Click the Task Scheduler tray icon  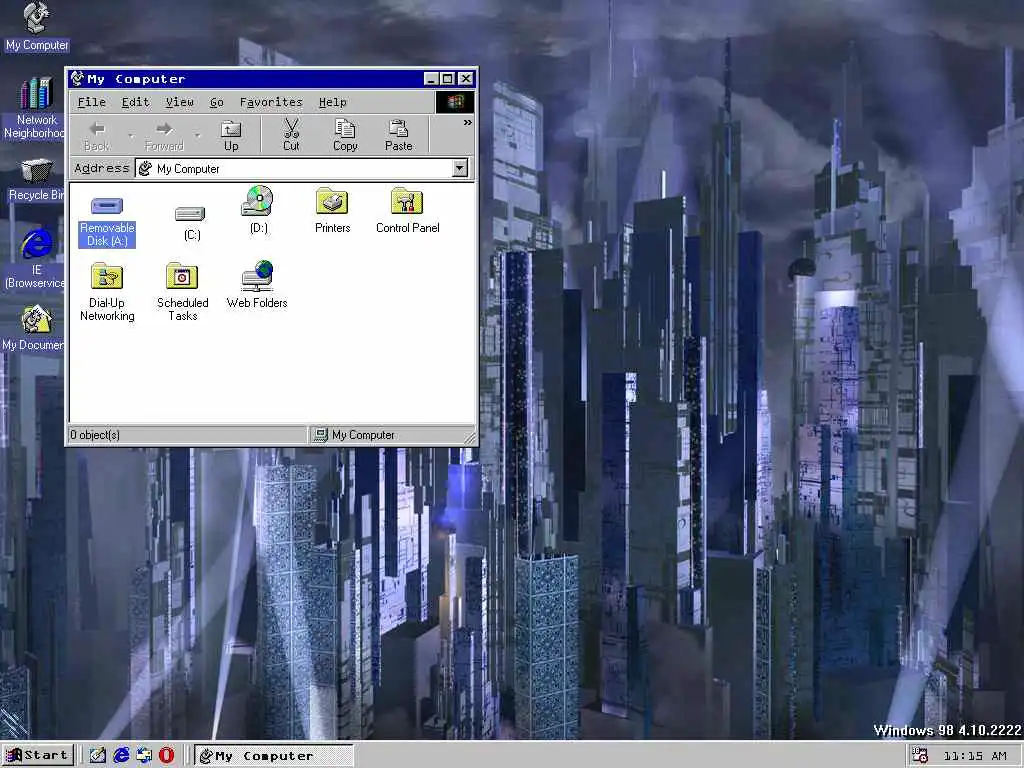pyautogui.click(x=920, y=756)
